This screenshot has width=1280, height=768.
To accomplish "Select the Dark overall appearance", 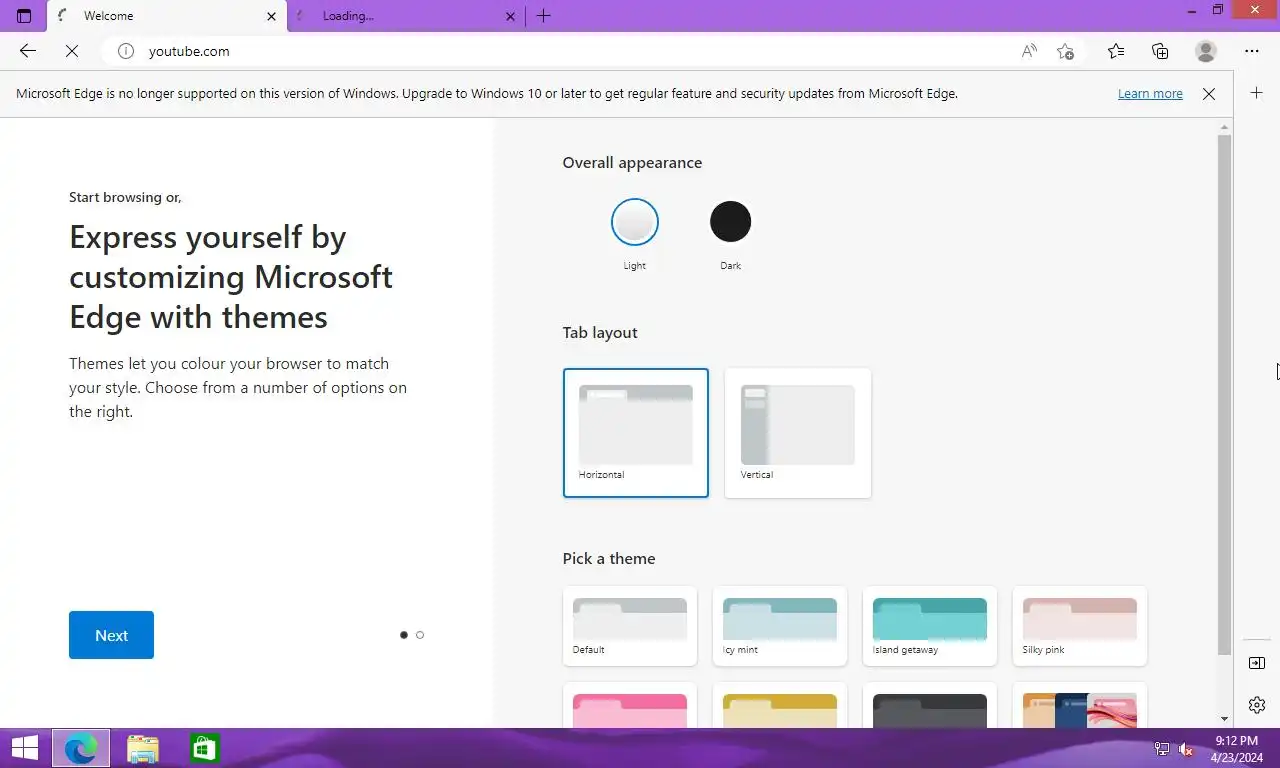I will (x=731, y=222).
